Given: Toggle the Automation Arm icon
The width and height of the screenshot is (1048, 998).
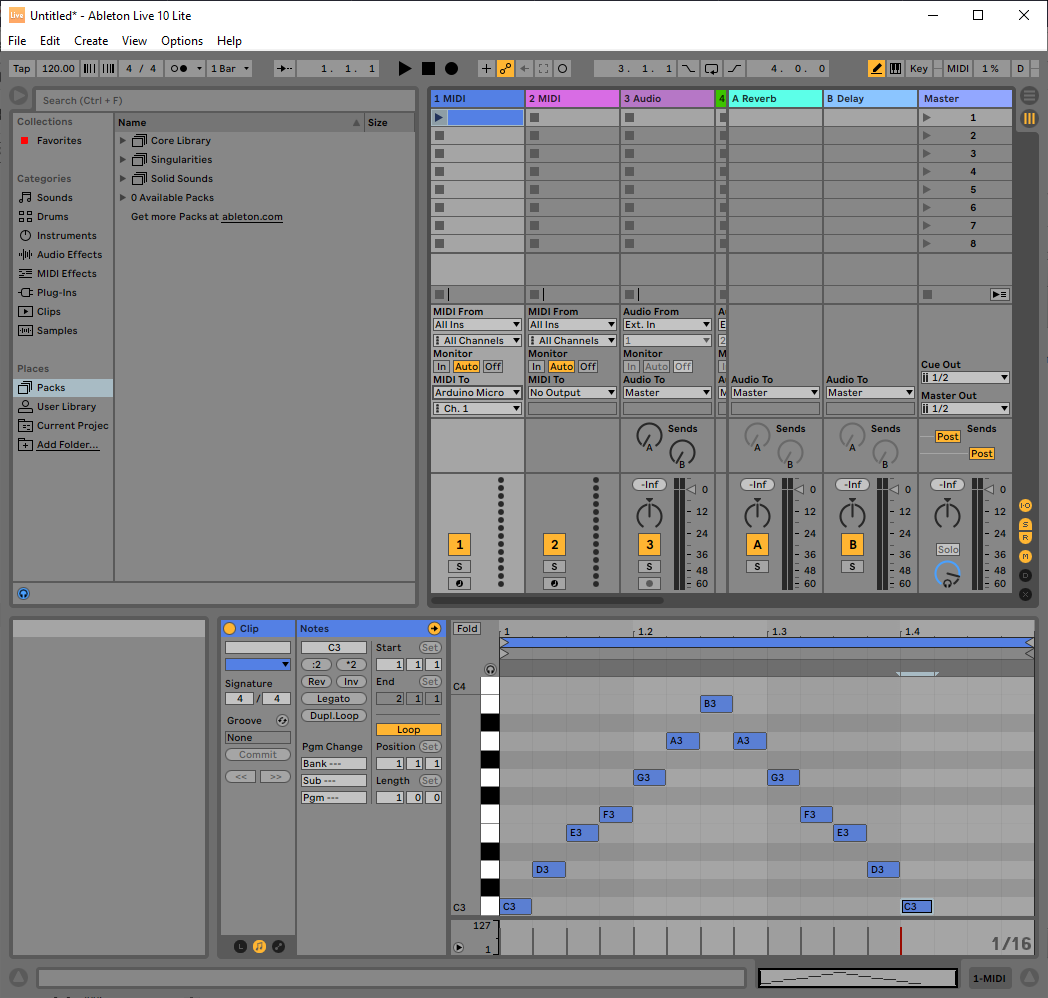Looking at the screenshot, I should click(505, 68).
